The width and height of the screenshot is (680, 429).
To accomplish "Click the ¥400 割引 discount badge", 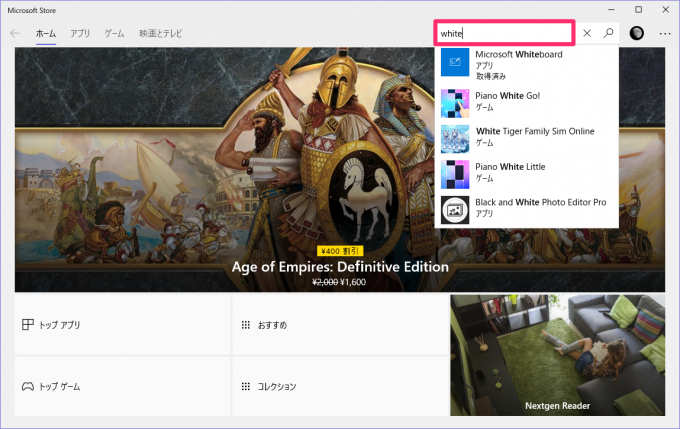I will [x=340, y=251].
